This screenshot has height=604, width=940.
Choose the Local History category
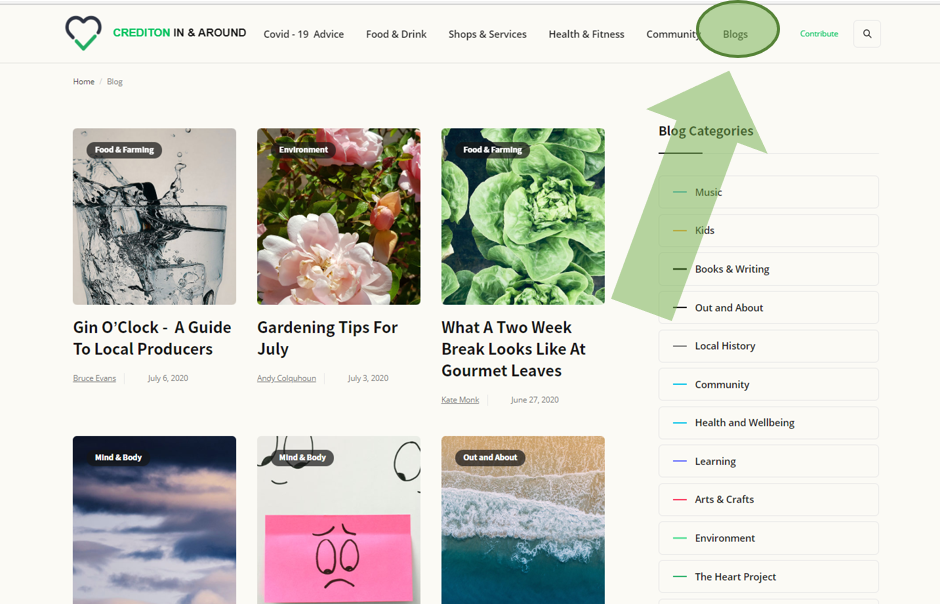coord(769,346)
